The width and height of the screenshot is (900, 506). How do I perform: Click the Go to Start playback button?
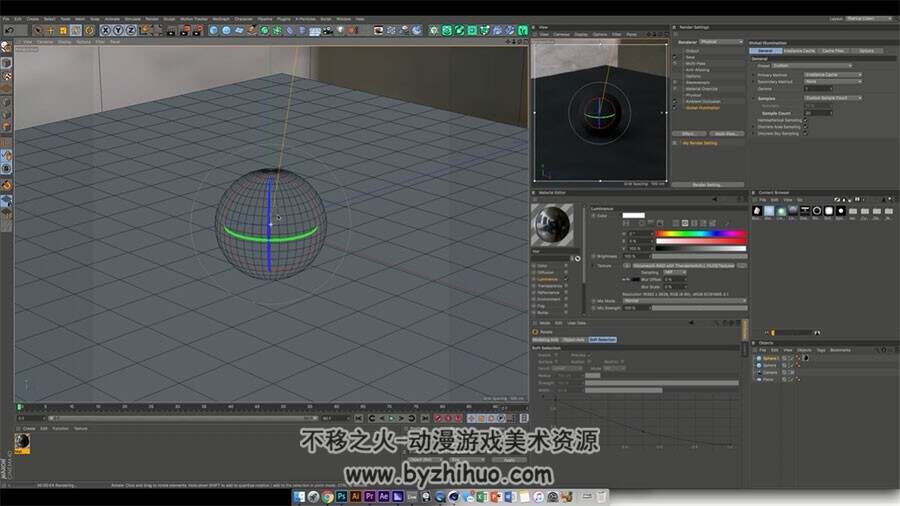click(359, 418)
